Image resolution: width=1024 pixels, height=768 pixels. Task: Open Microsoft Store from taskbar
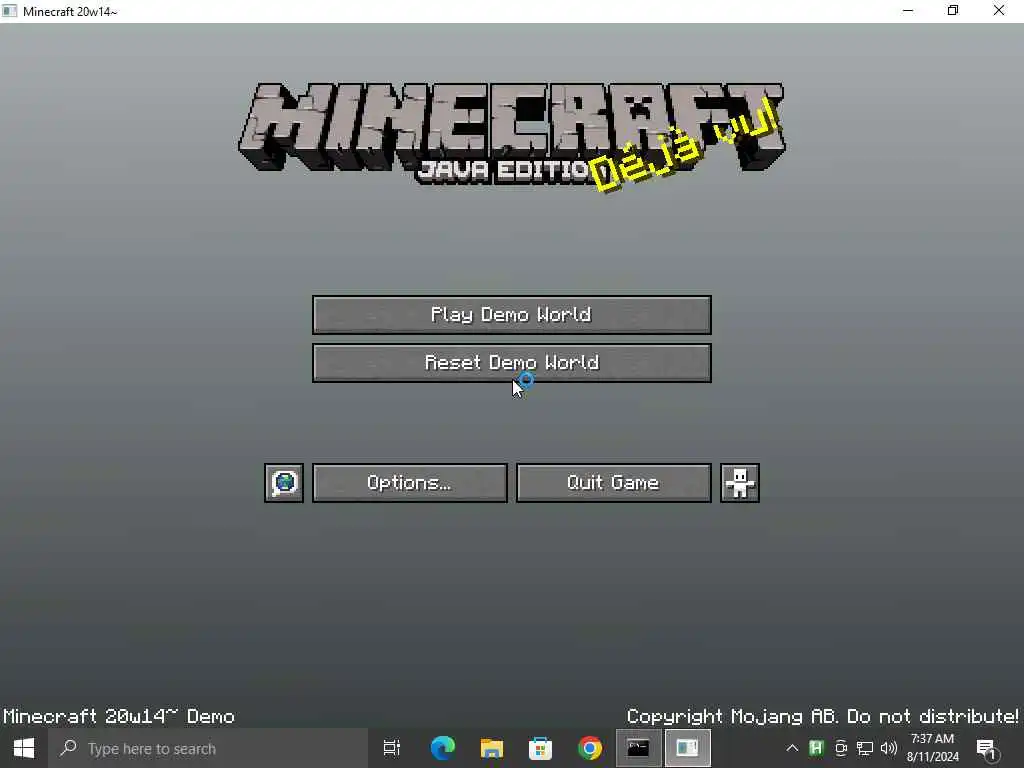(x=540, y=748)
